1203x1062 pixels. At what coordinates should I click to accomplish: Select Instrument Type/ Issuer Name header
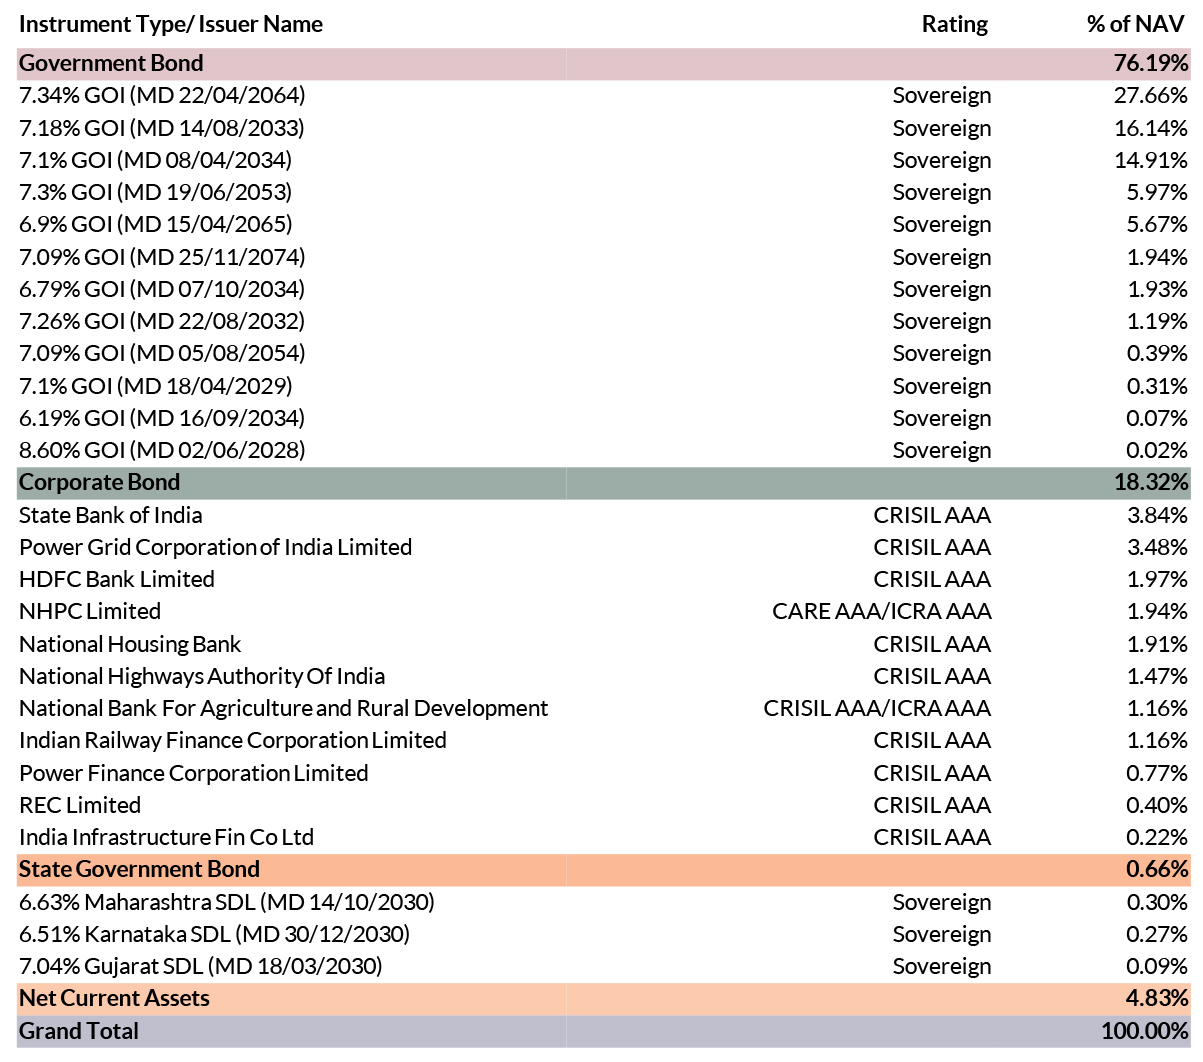[x=171, y=25]
